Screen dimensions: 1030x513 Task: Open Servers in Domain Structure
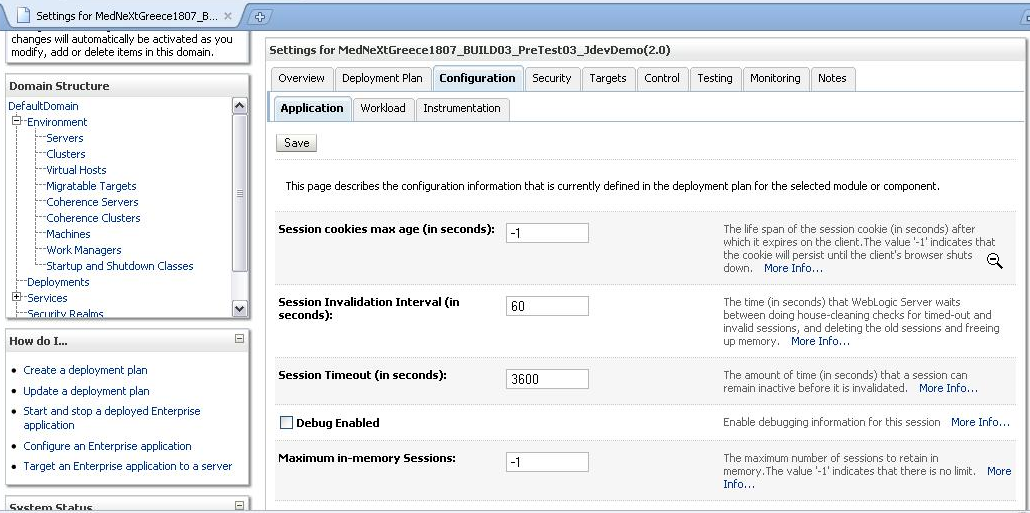point(64,138)
